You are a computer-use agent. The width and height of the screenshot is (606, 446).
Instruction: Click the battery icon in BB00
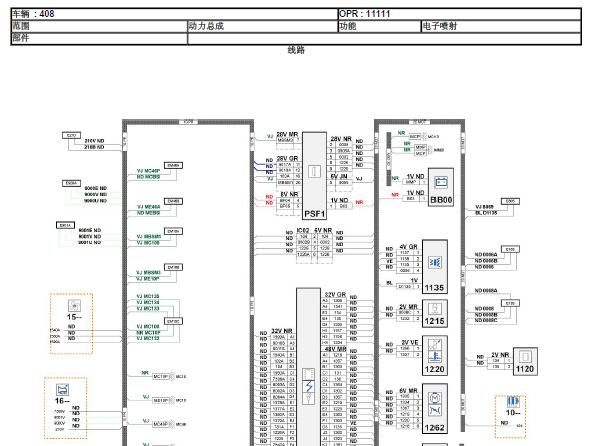441,182
